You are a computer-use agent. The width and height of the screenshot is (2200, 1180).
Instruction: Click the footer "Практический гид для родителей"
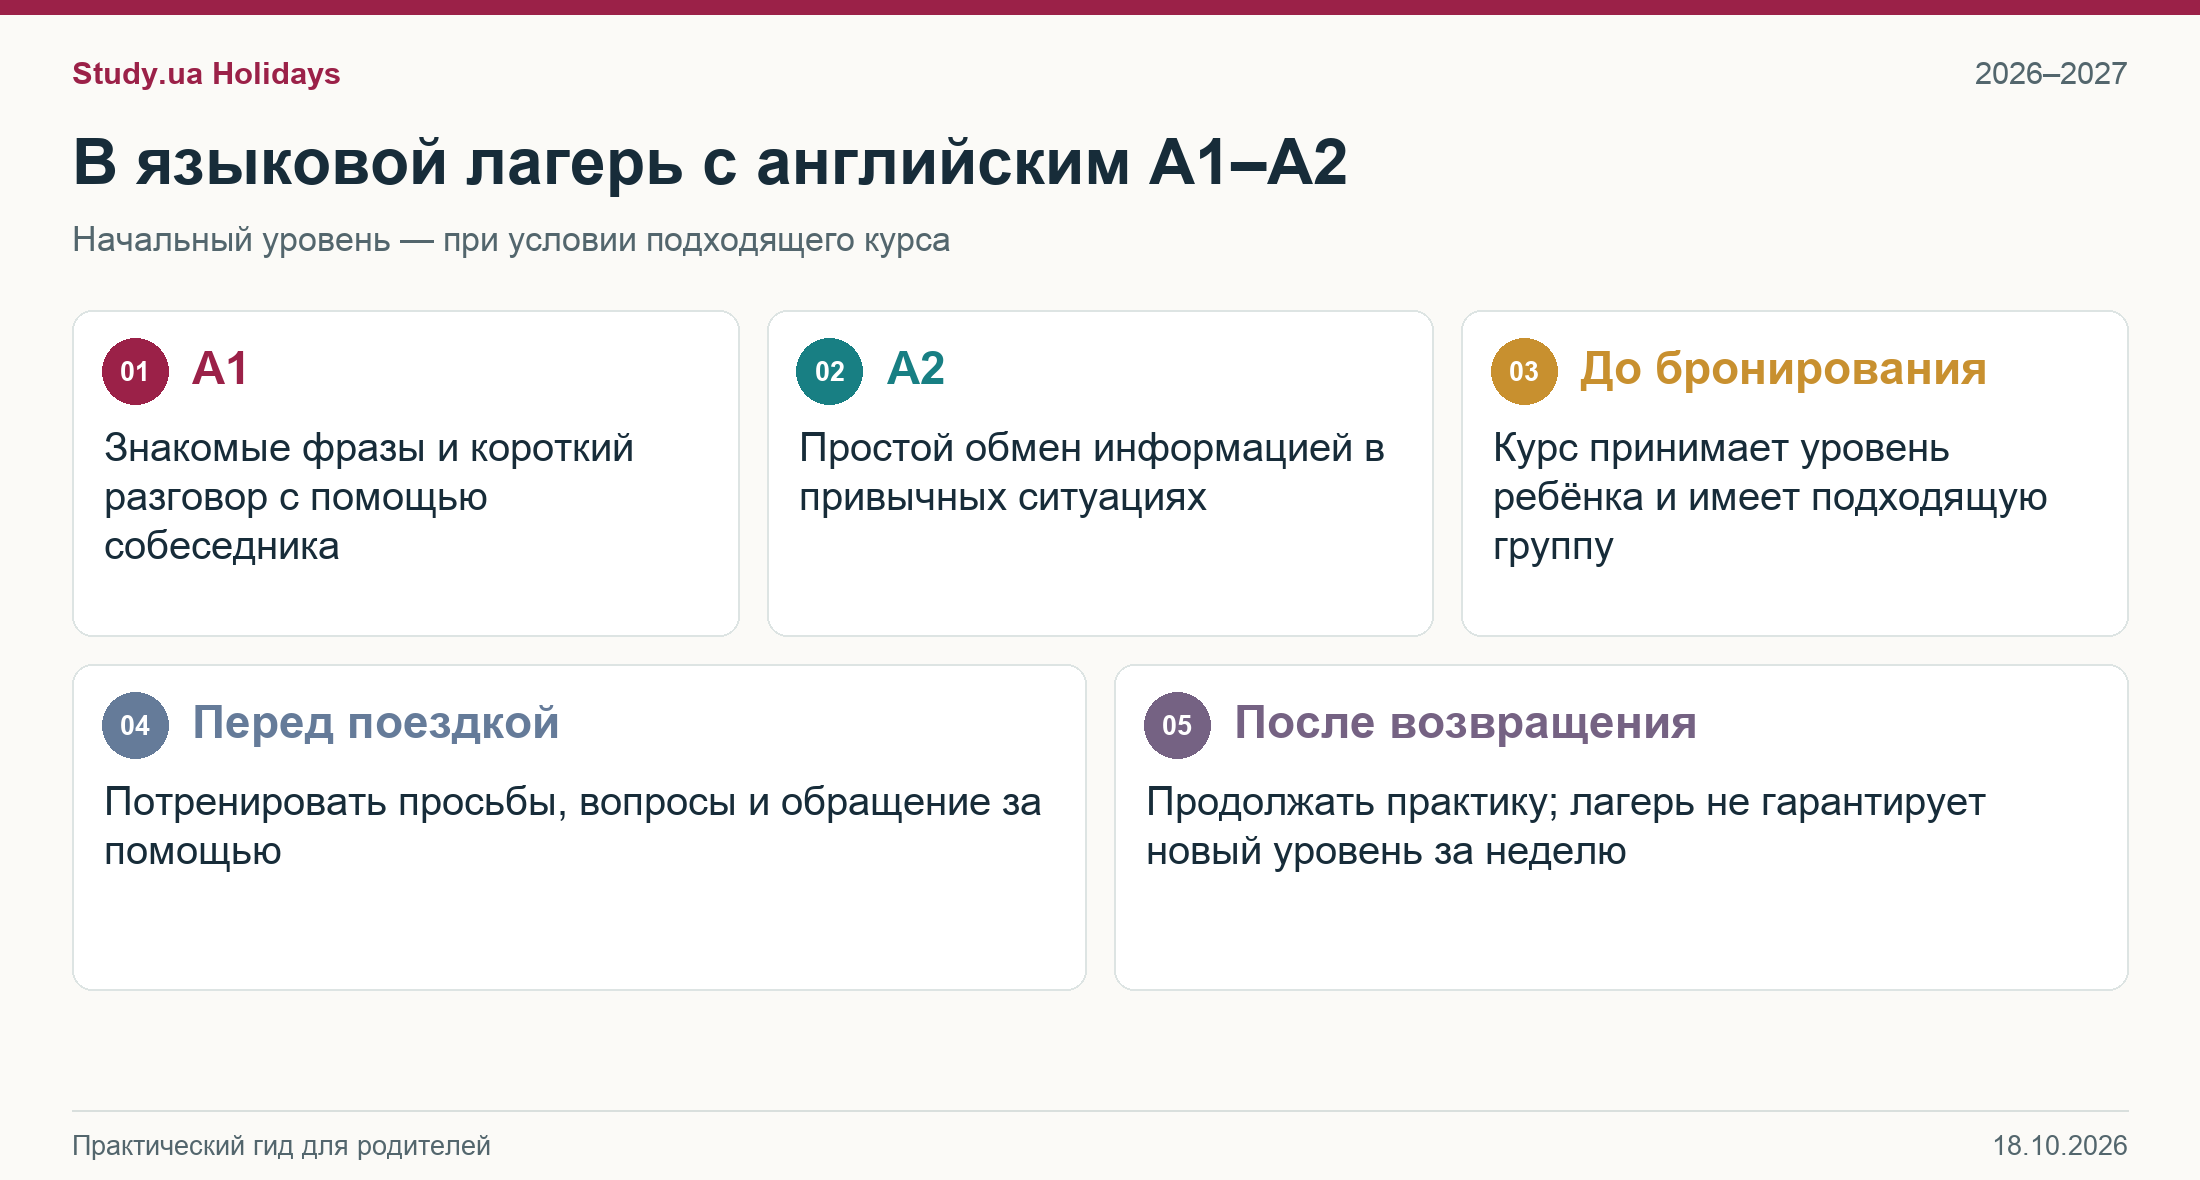(281, 1146)
